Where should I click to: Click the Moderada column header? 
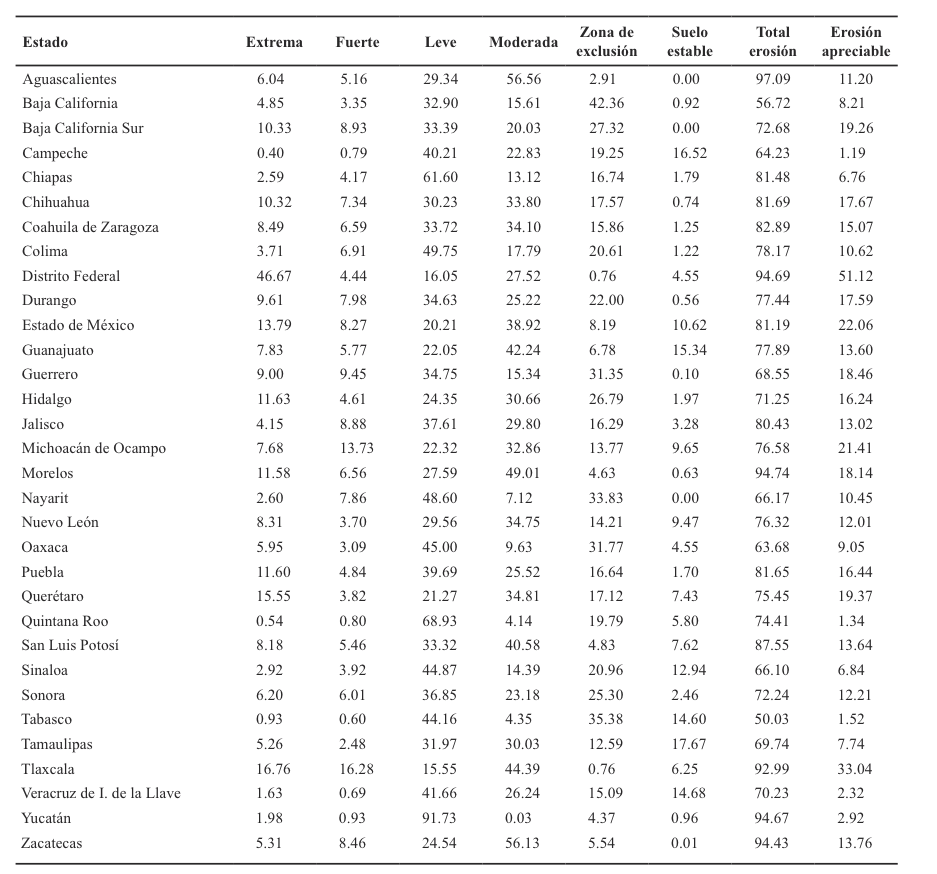click(x=523, y=43)
